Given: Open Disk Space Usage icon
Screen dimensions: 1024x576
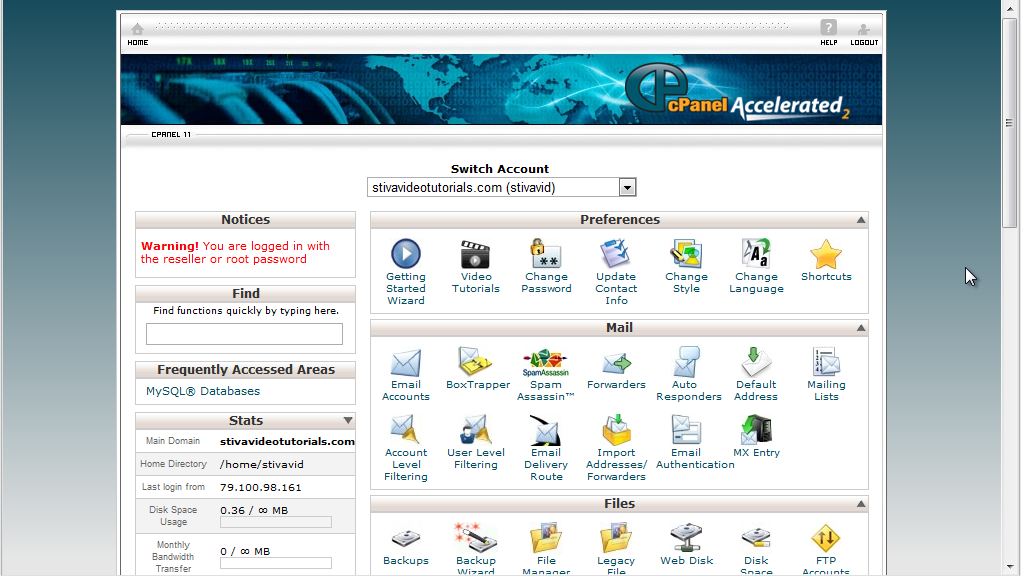Looking at the screenshot, I should (756, 538).
